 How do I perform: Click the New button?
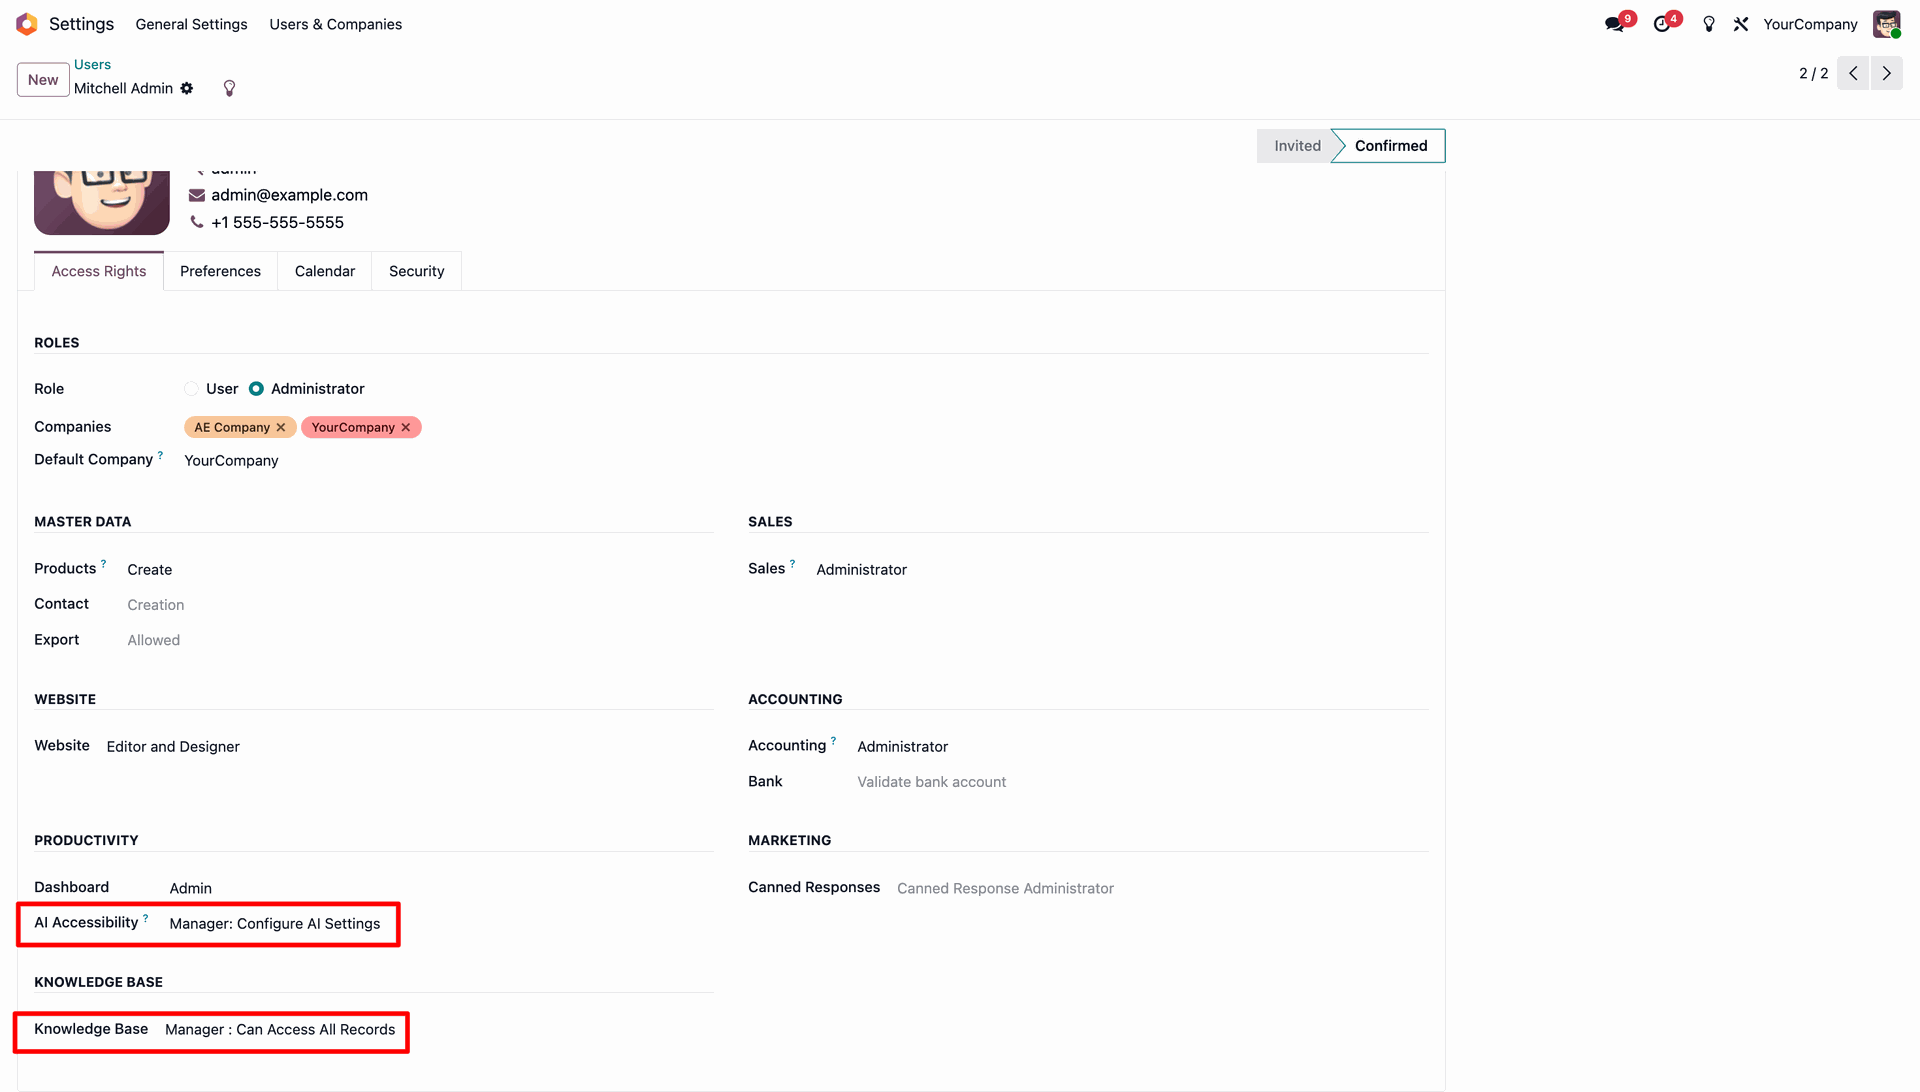(x=43, y=80)
